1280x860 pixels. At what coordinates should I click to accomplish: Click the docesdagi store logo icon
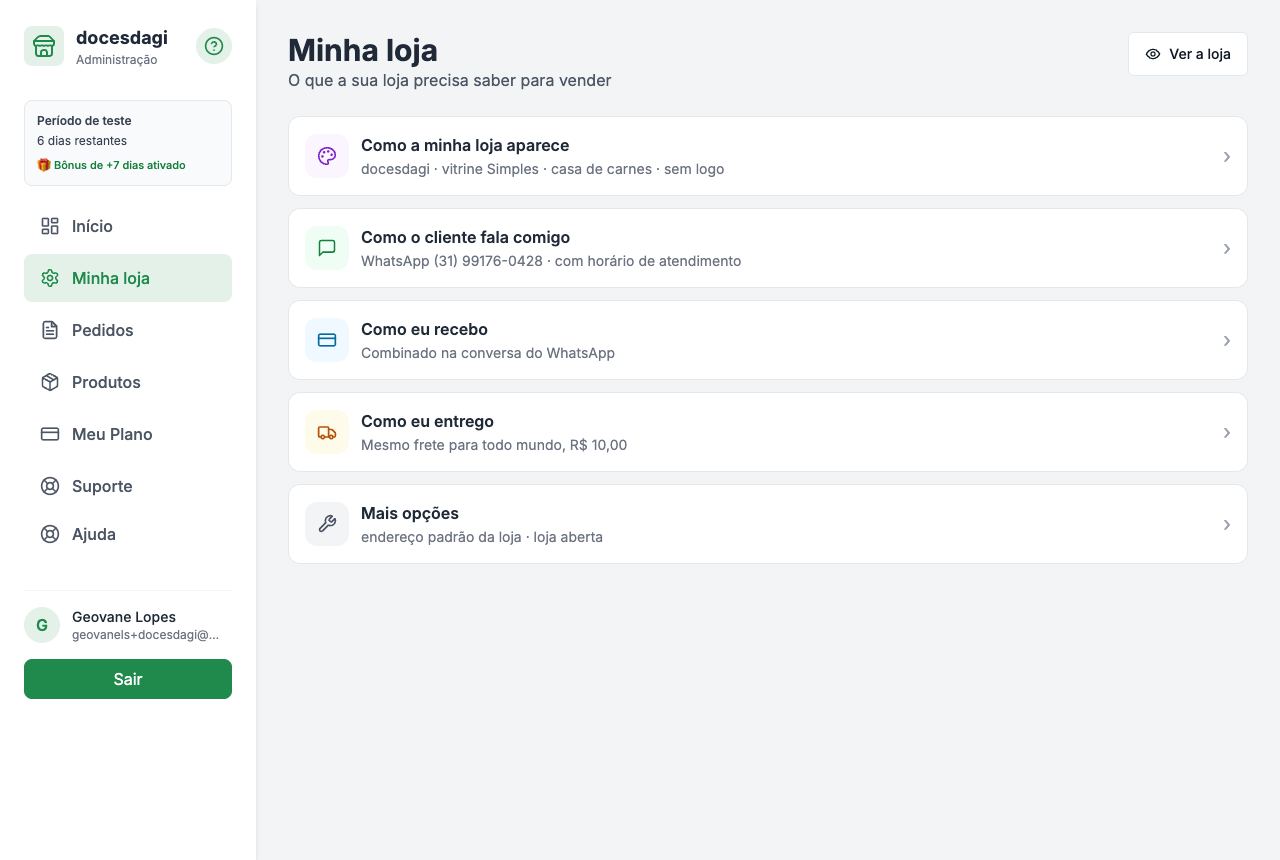[x=44, y=46]
